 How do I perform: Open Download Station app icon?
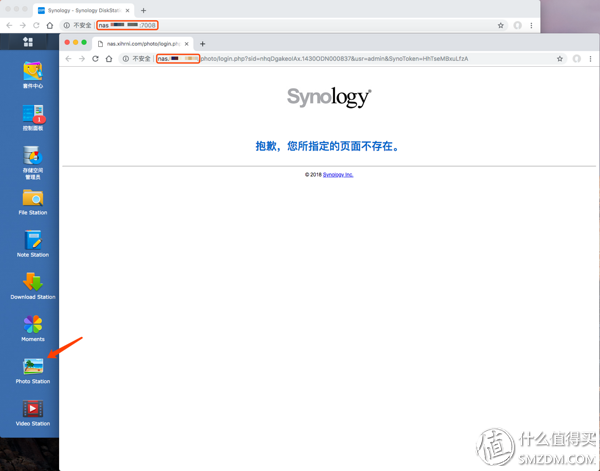pos(33,282)
